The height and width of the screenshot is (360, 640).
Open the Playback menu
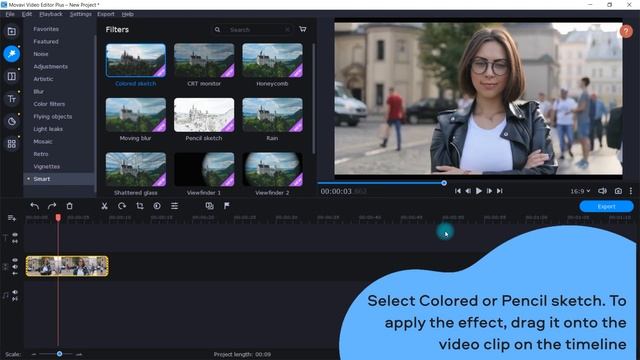pos(51,14)
